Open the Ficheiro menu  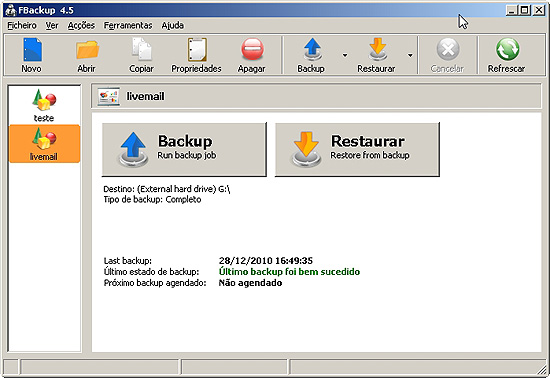pos(22,25)
